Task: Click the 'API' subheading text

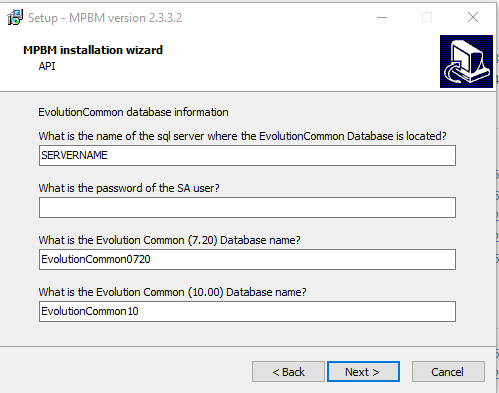Action: 47,66
